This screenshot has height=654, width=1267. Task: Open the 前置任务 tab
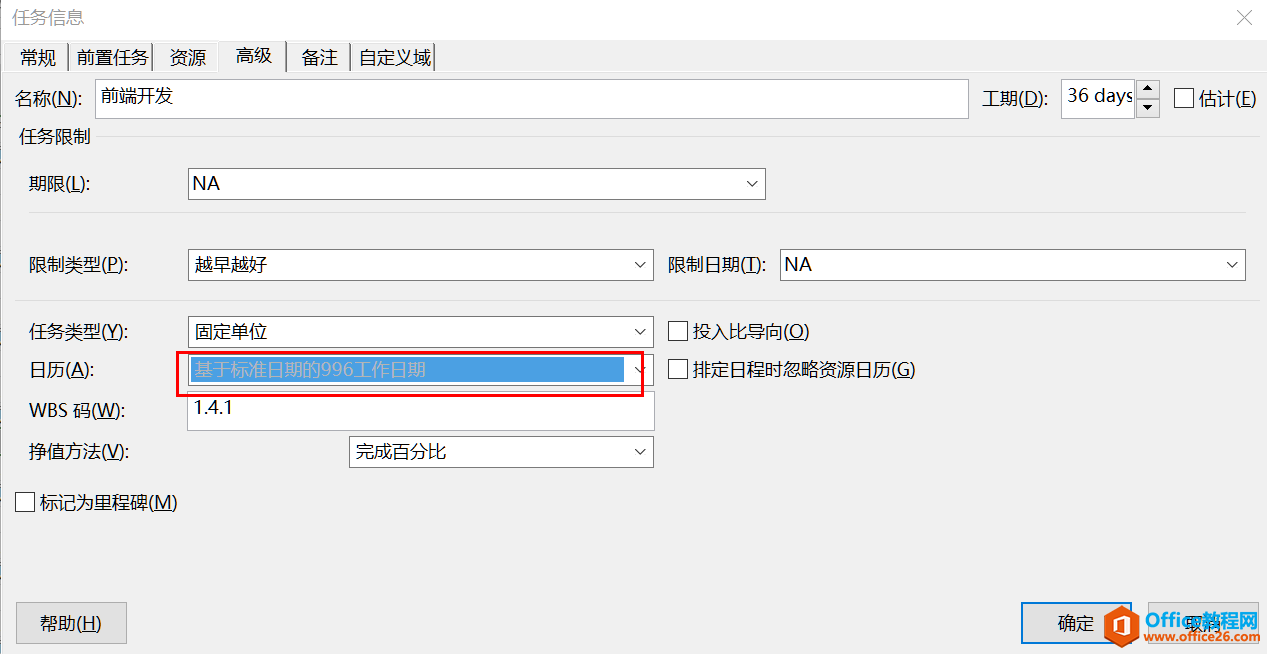[x=112, y=58]
